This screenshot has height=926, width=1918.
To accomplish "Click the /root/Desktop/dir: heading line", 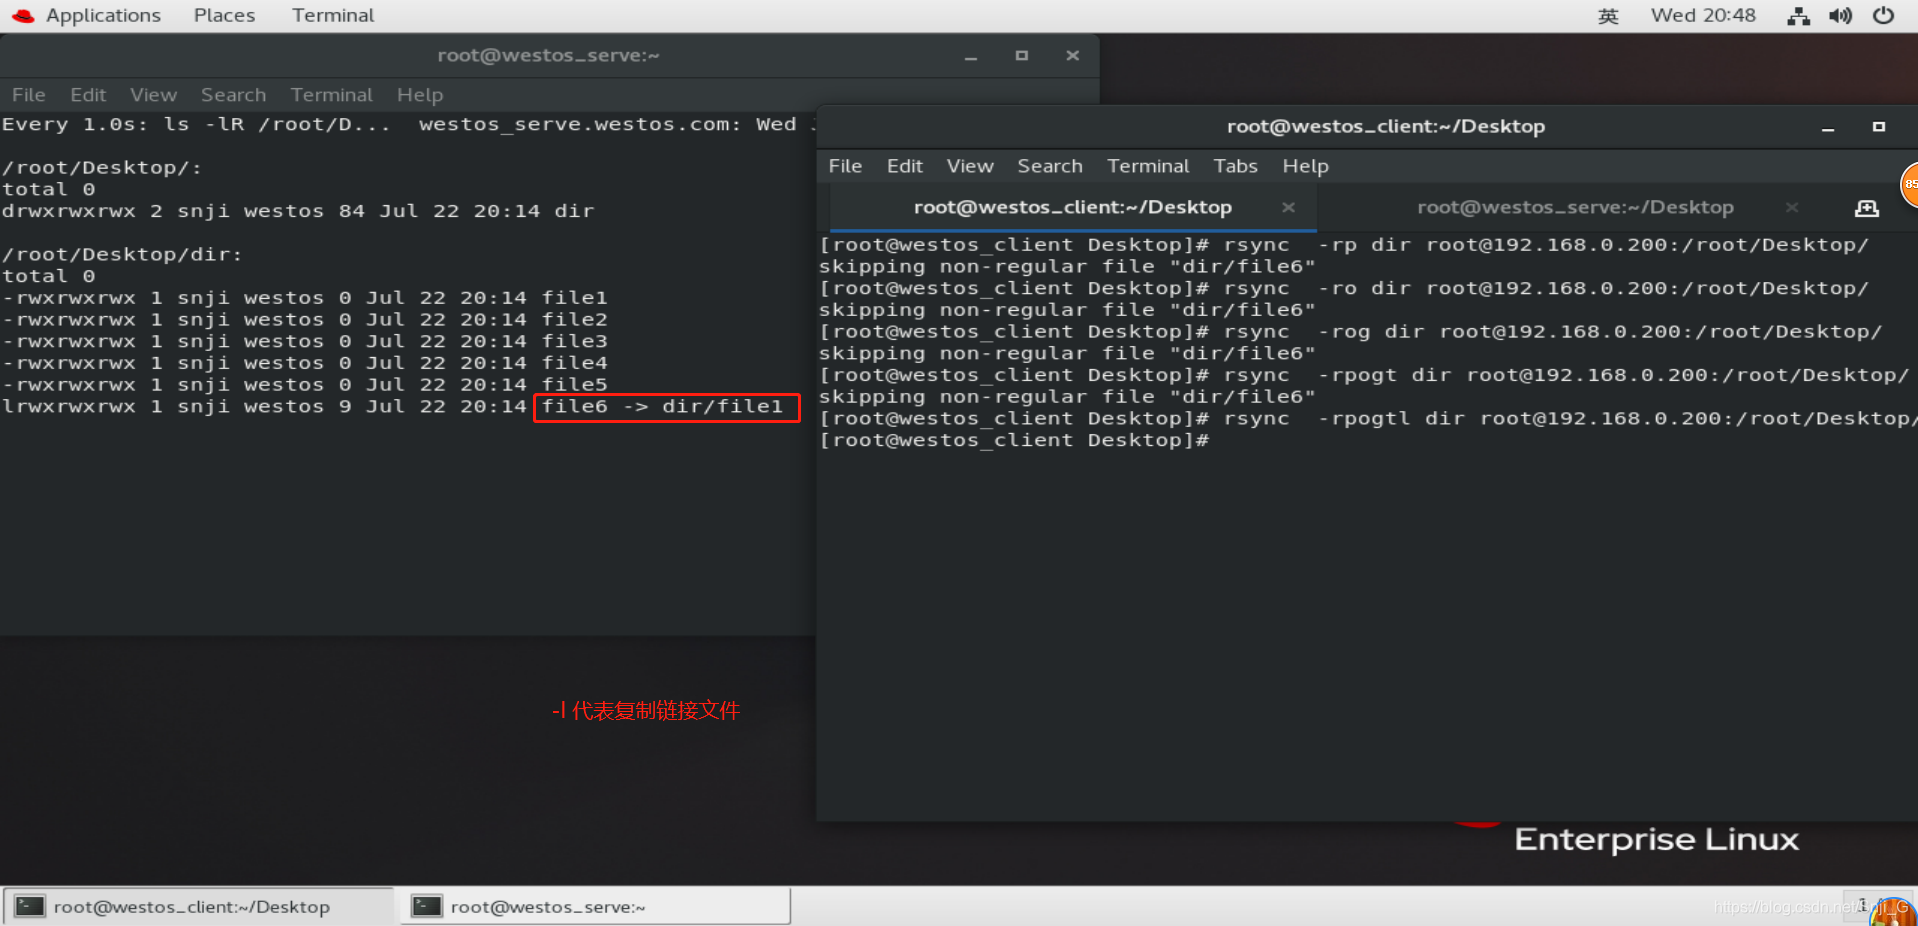I will (122, 255).
